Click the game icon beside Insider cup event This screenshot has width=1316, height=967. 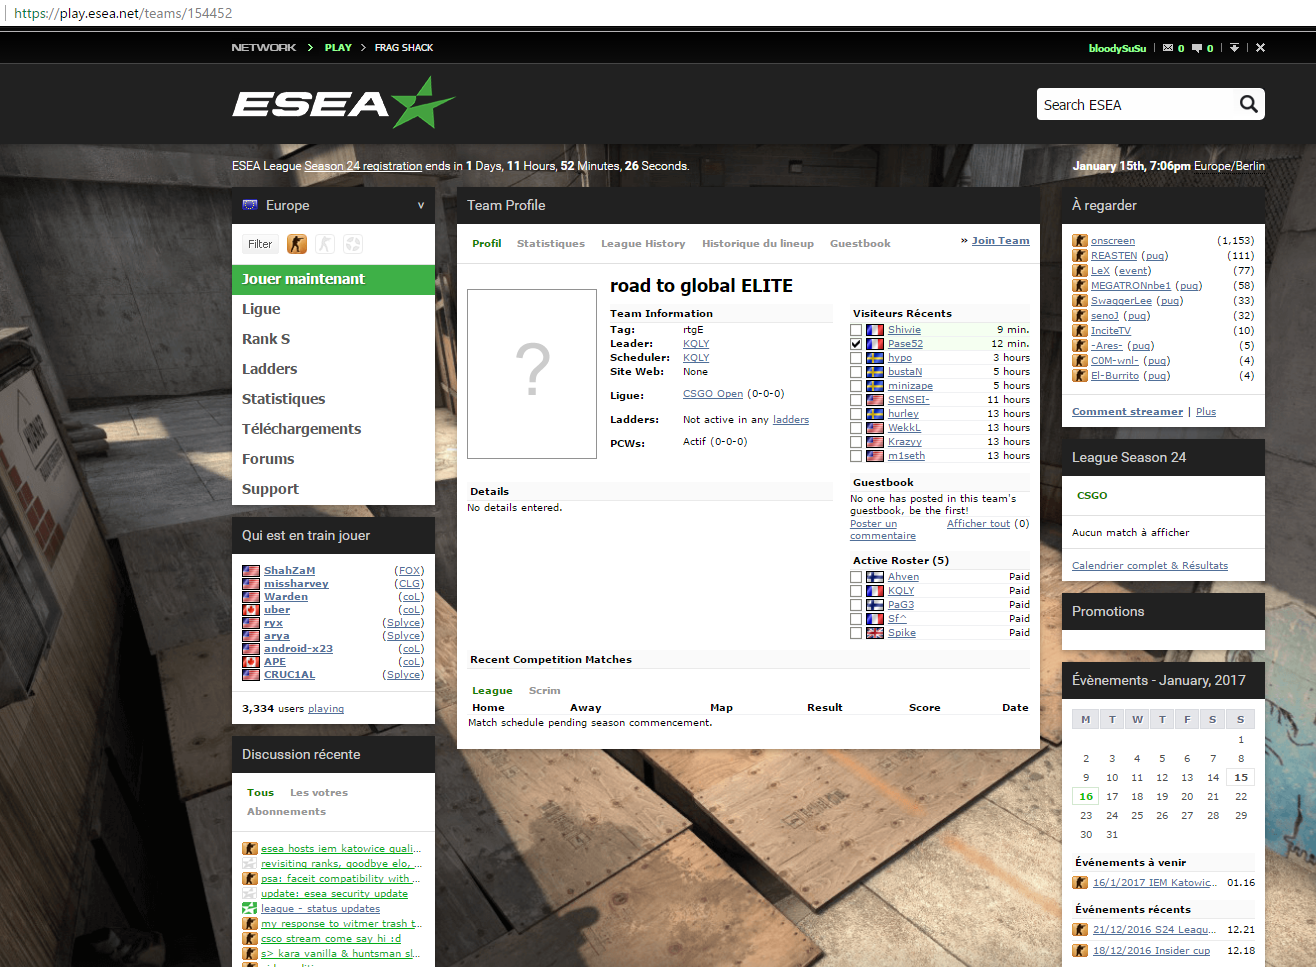click(1080, 950)
